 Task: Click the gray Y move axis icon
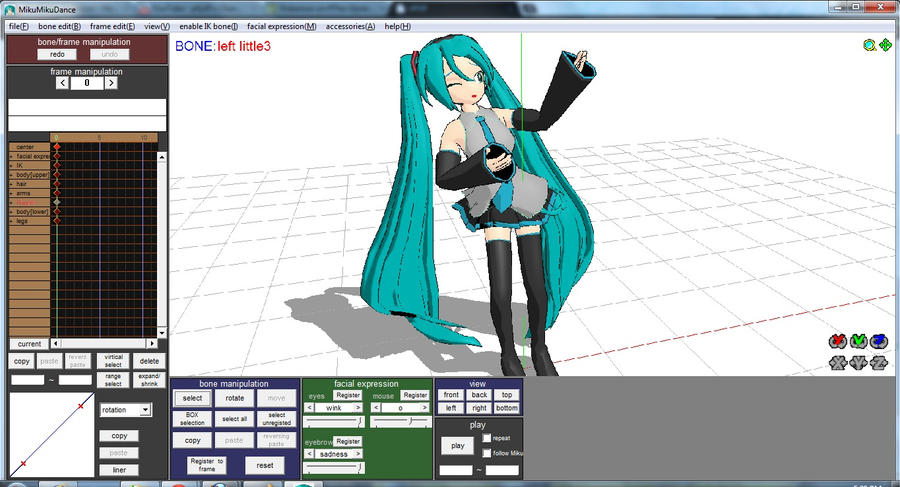click(x=859, y=363)
